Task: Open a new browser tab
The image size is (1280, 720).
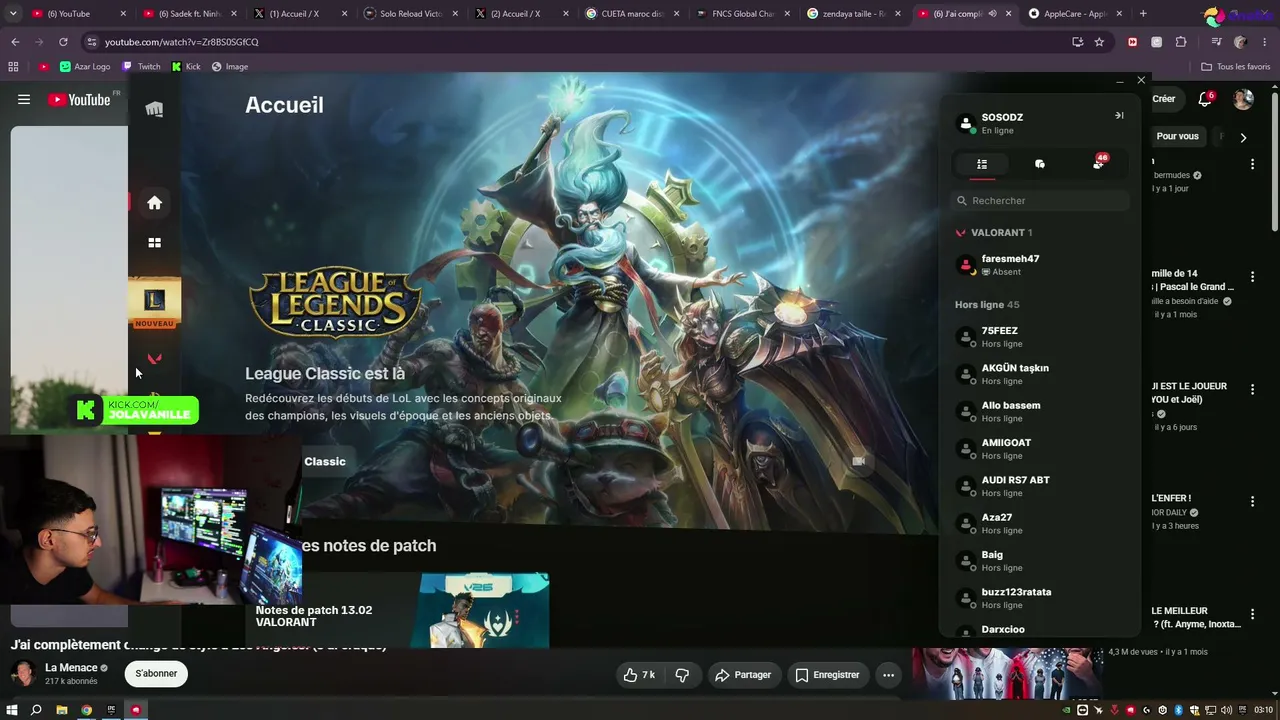Action: (1143, 14)
